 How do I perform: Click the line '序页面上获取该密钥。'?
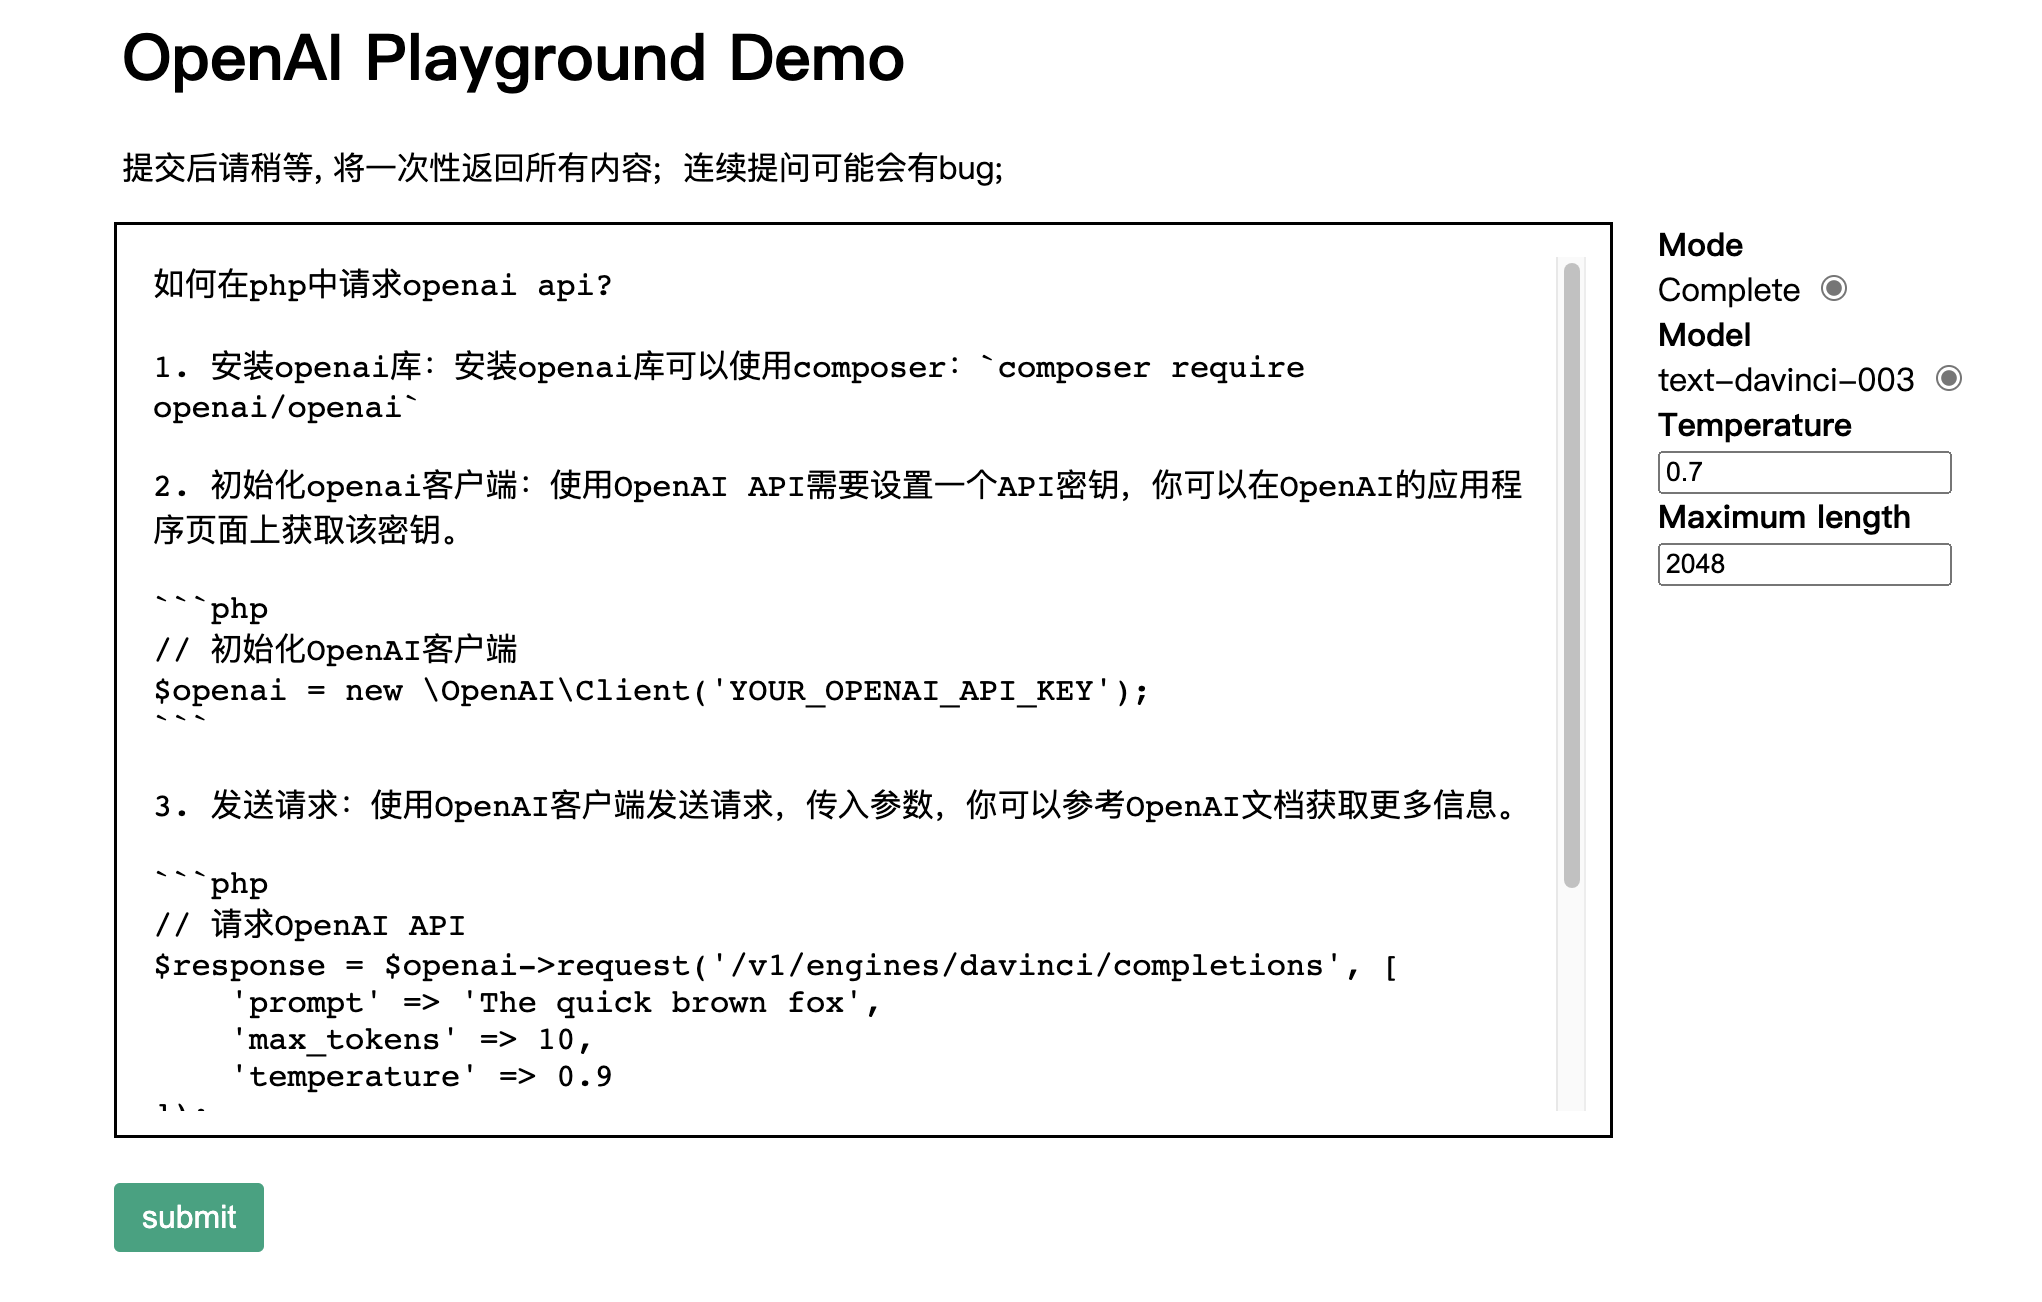point(307,530)
